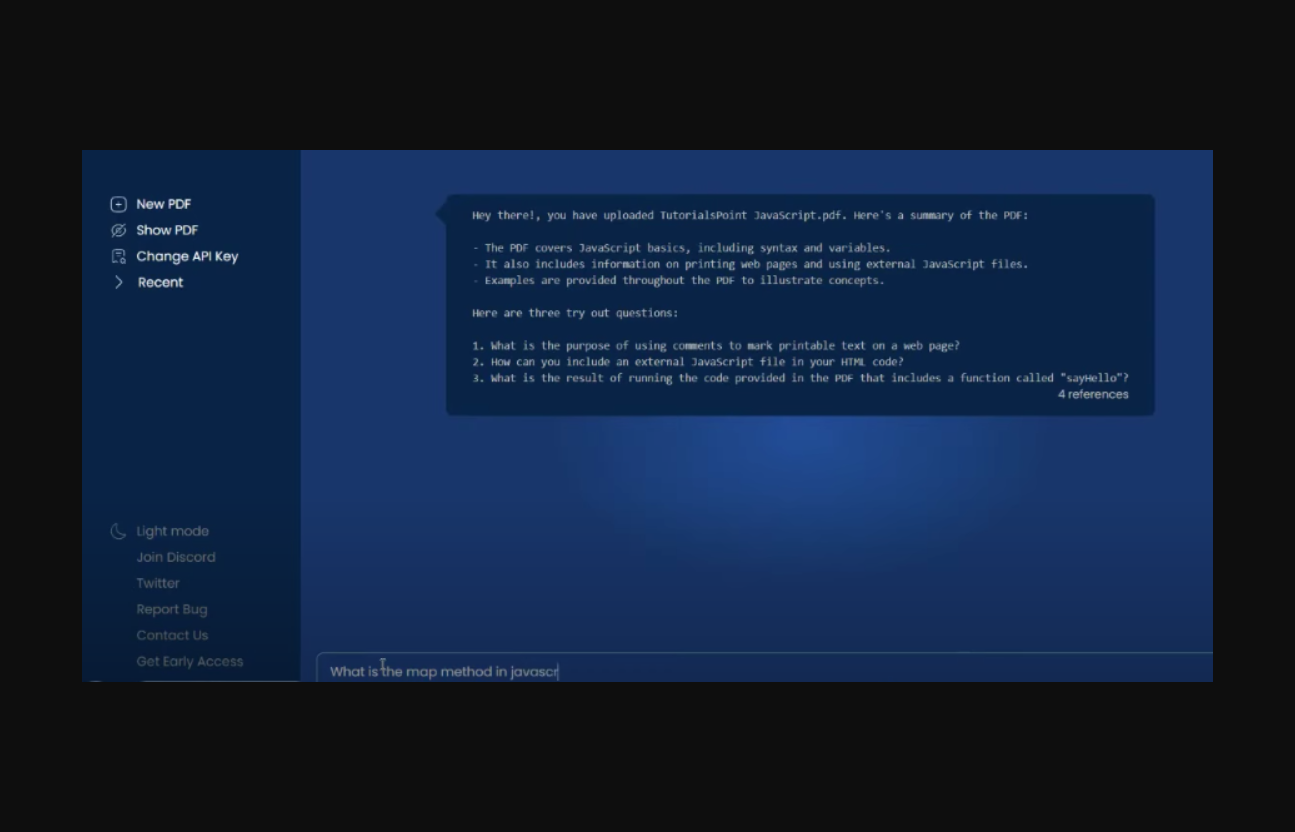Open the Recent section label
This screenshot has height=832, width=1295.
pyautogui.click(x=160, y=282)
